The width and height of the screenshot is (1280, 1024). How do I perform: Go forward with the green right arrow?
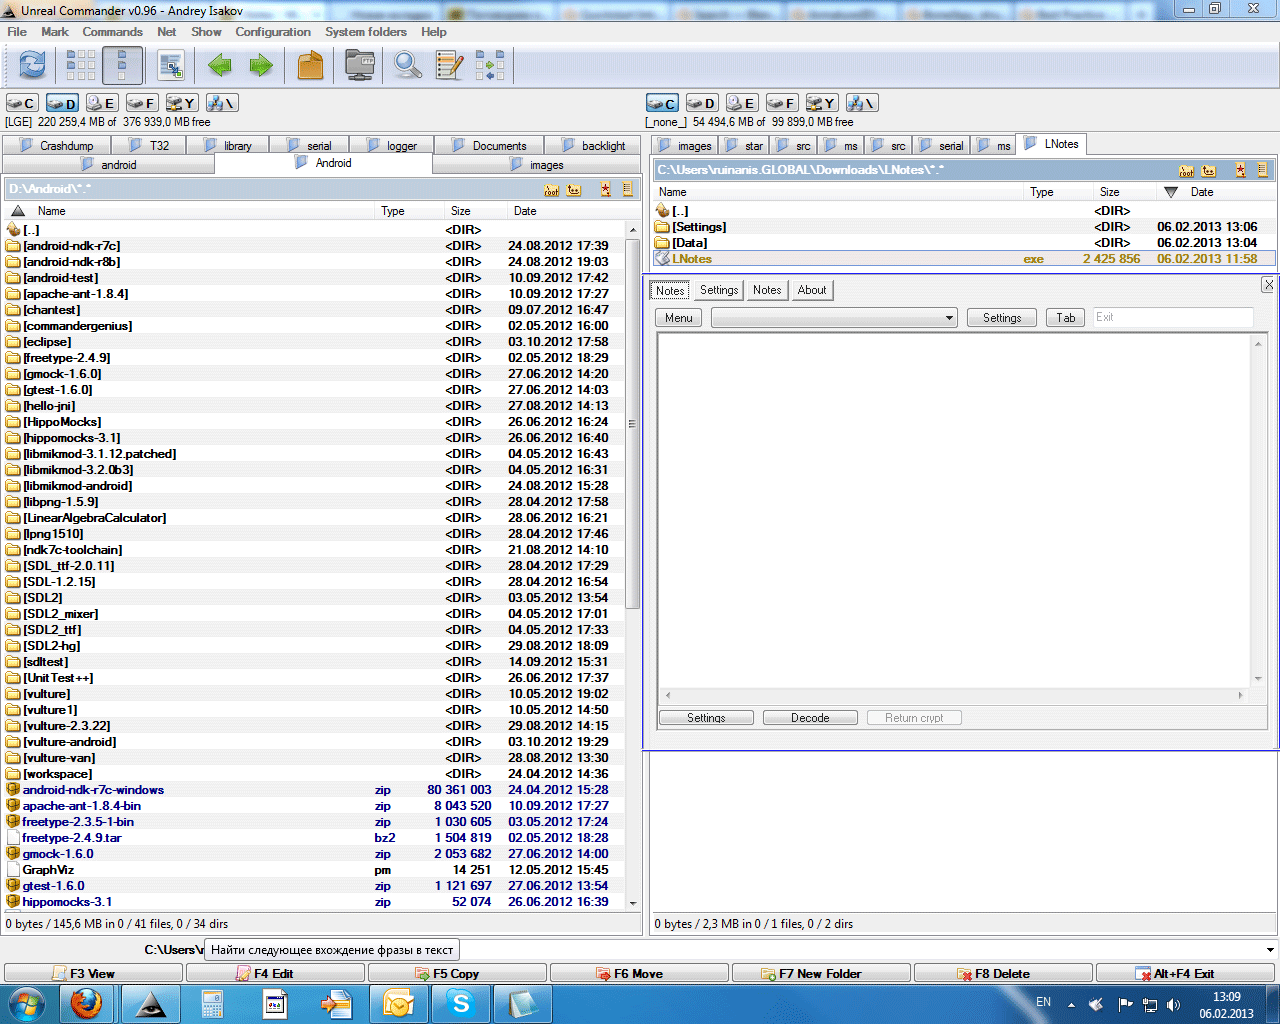[261, 66]
